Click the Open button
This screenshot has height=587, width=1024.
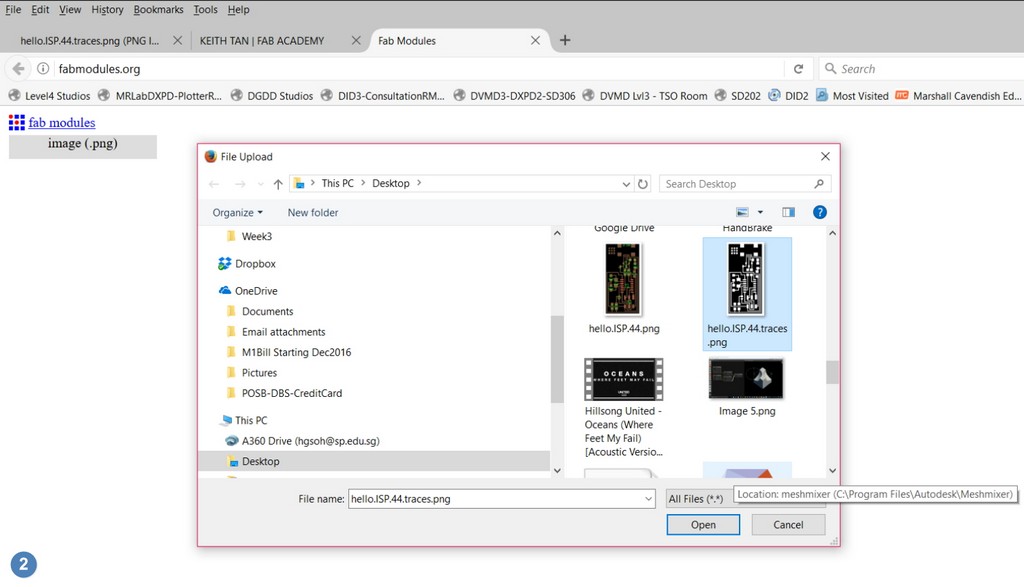coord(703,524)
